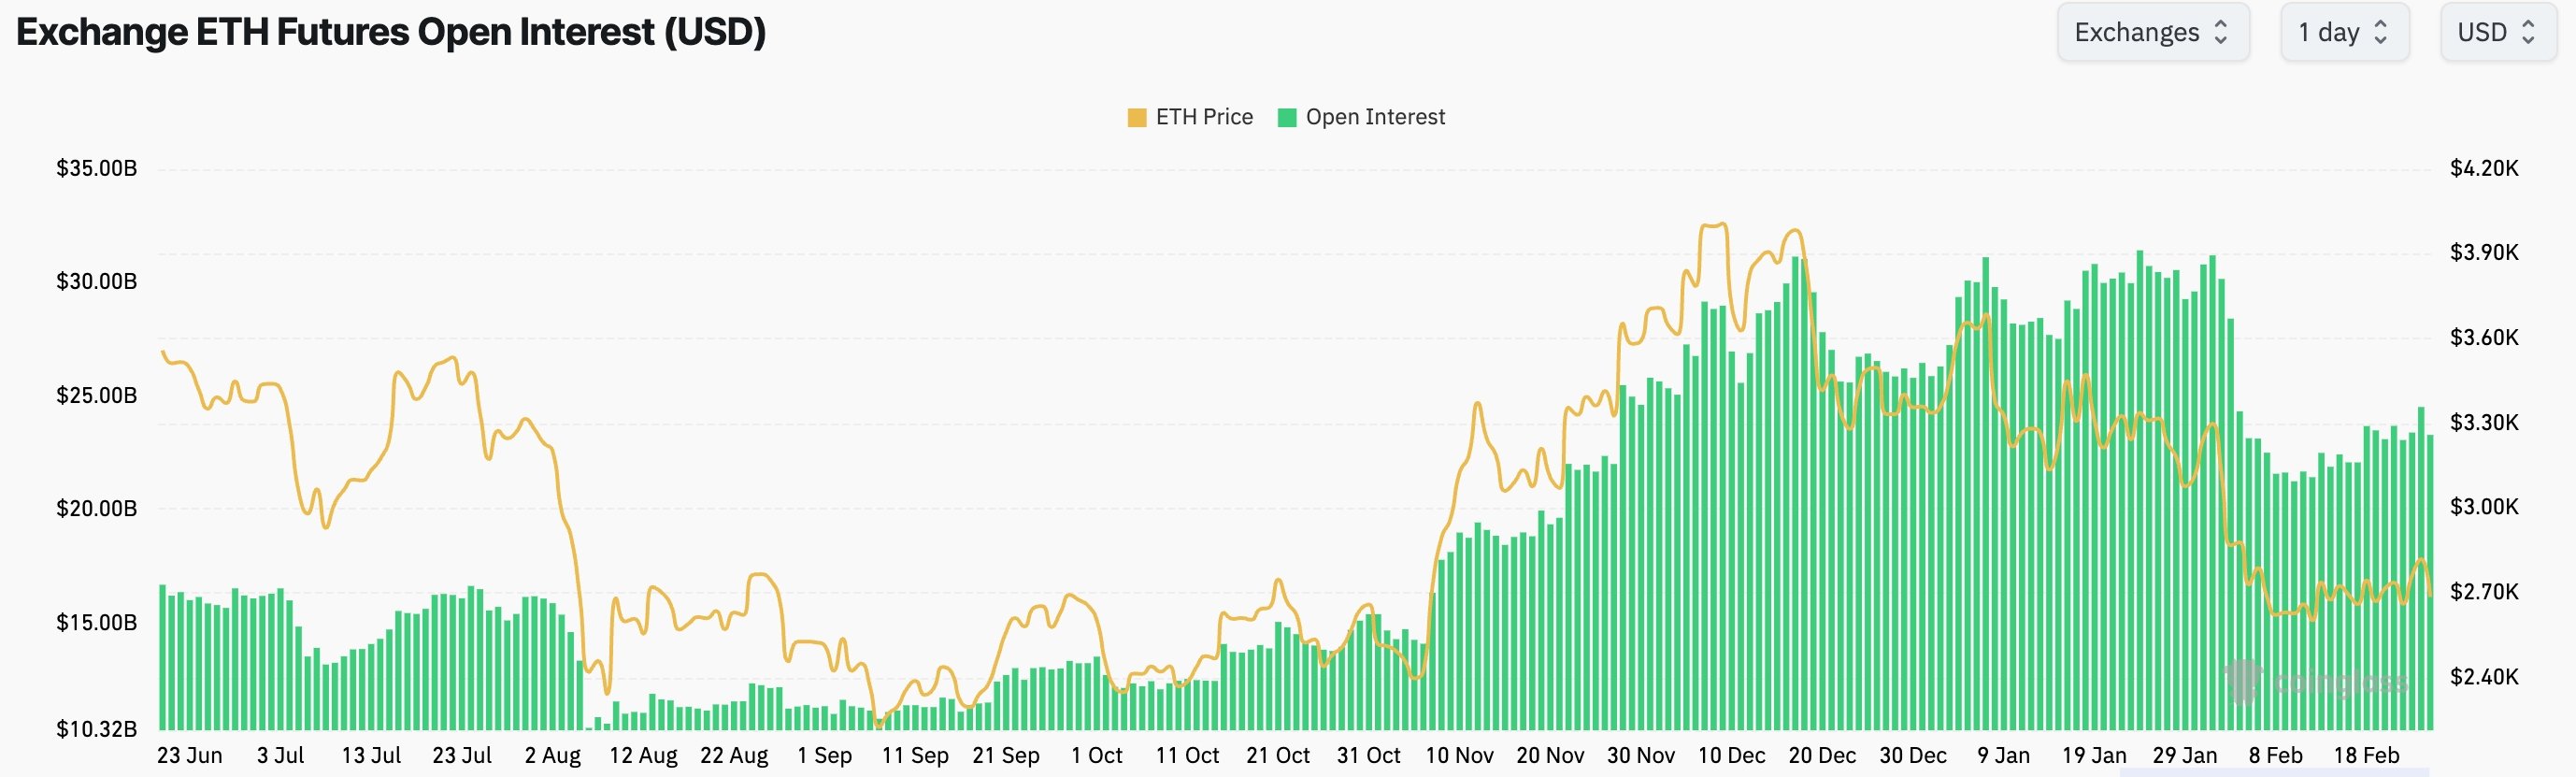Open the 1 day timeframe selector
Viewport: 2576px width, 777px height.
point(2344,31)
